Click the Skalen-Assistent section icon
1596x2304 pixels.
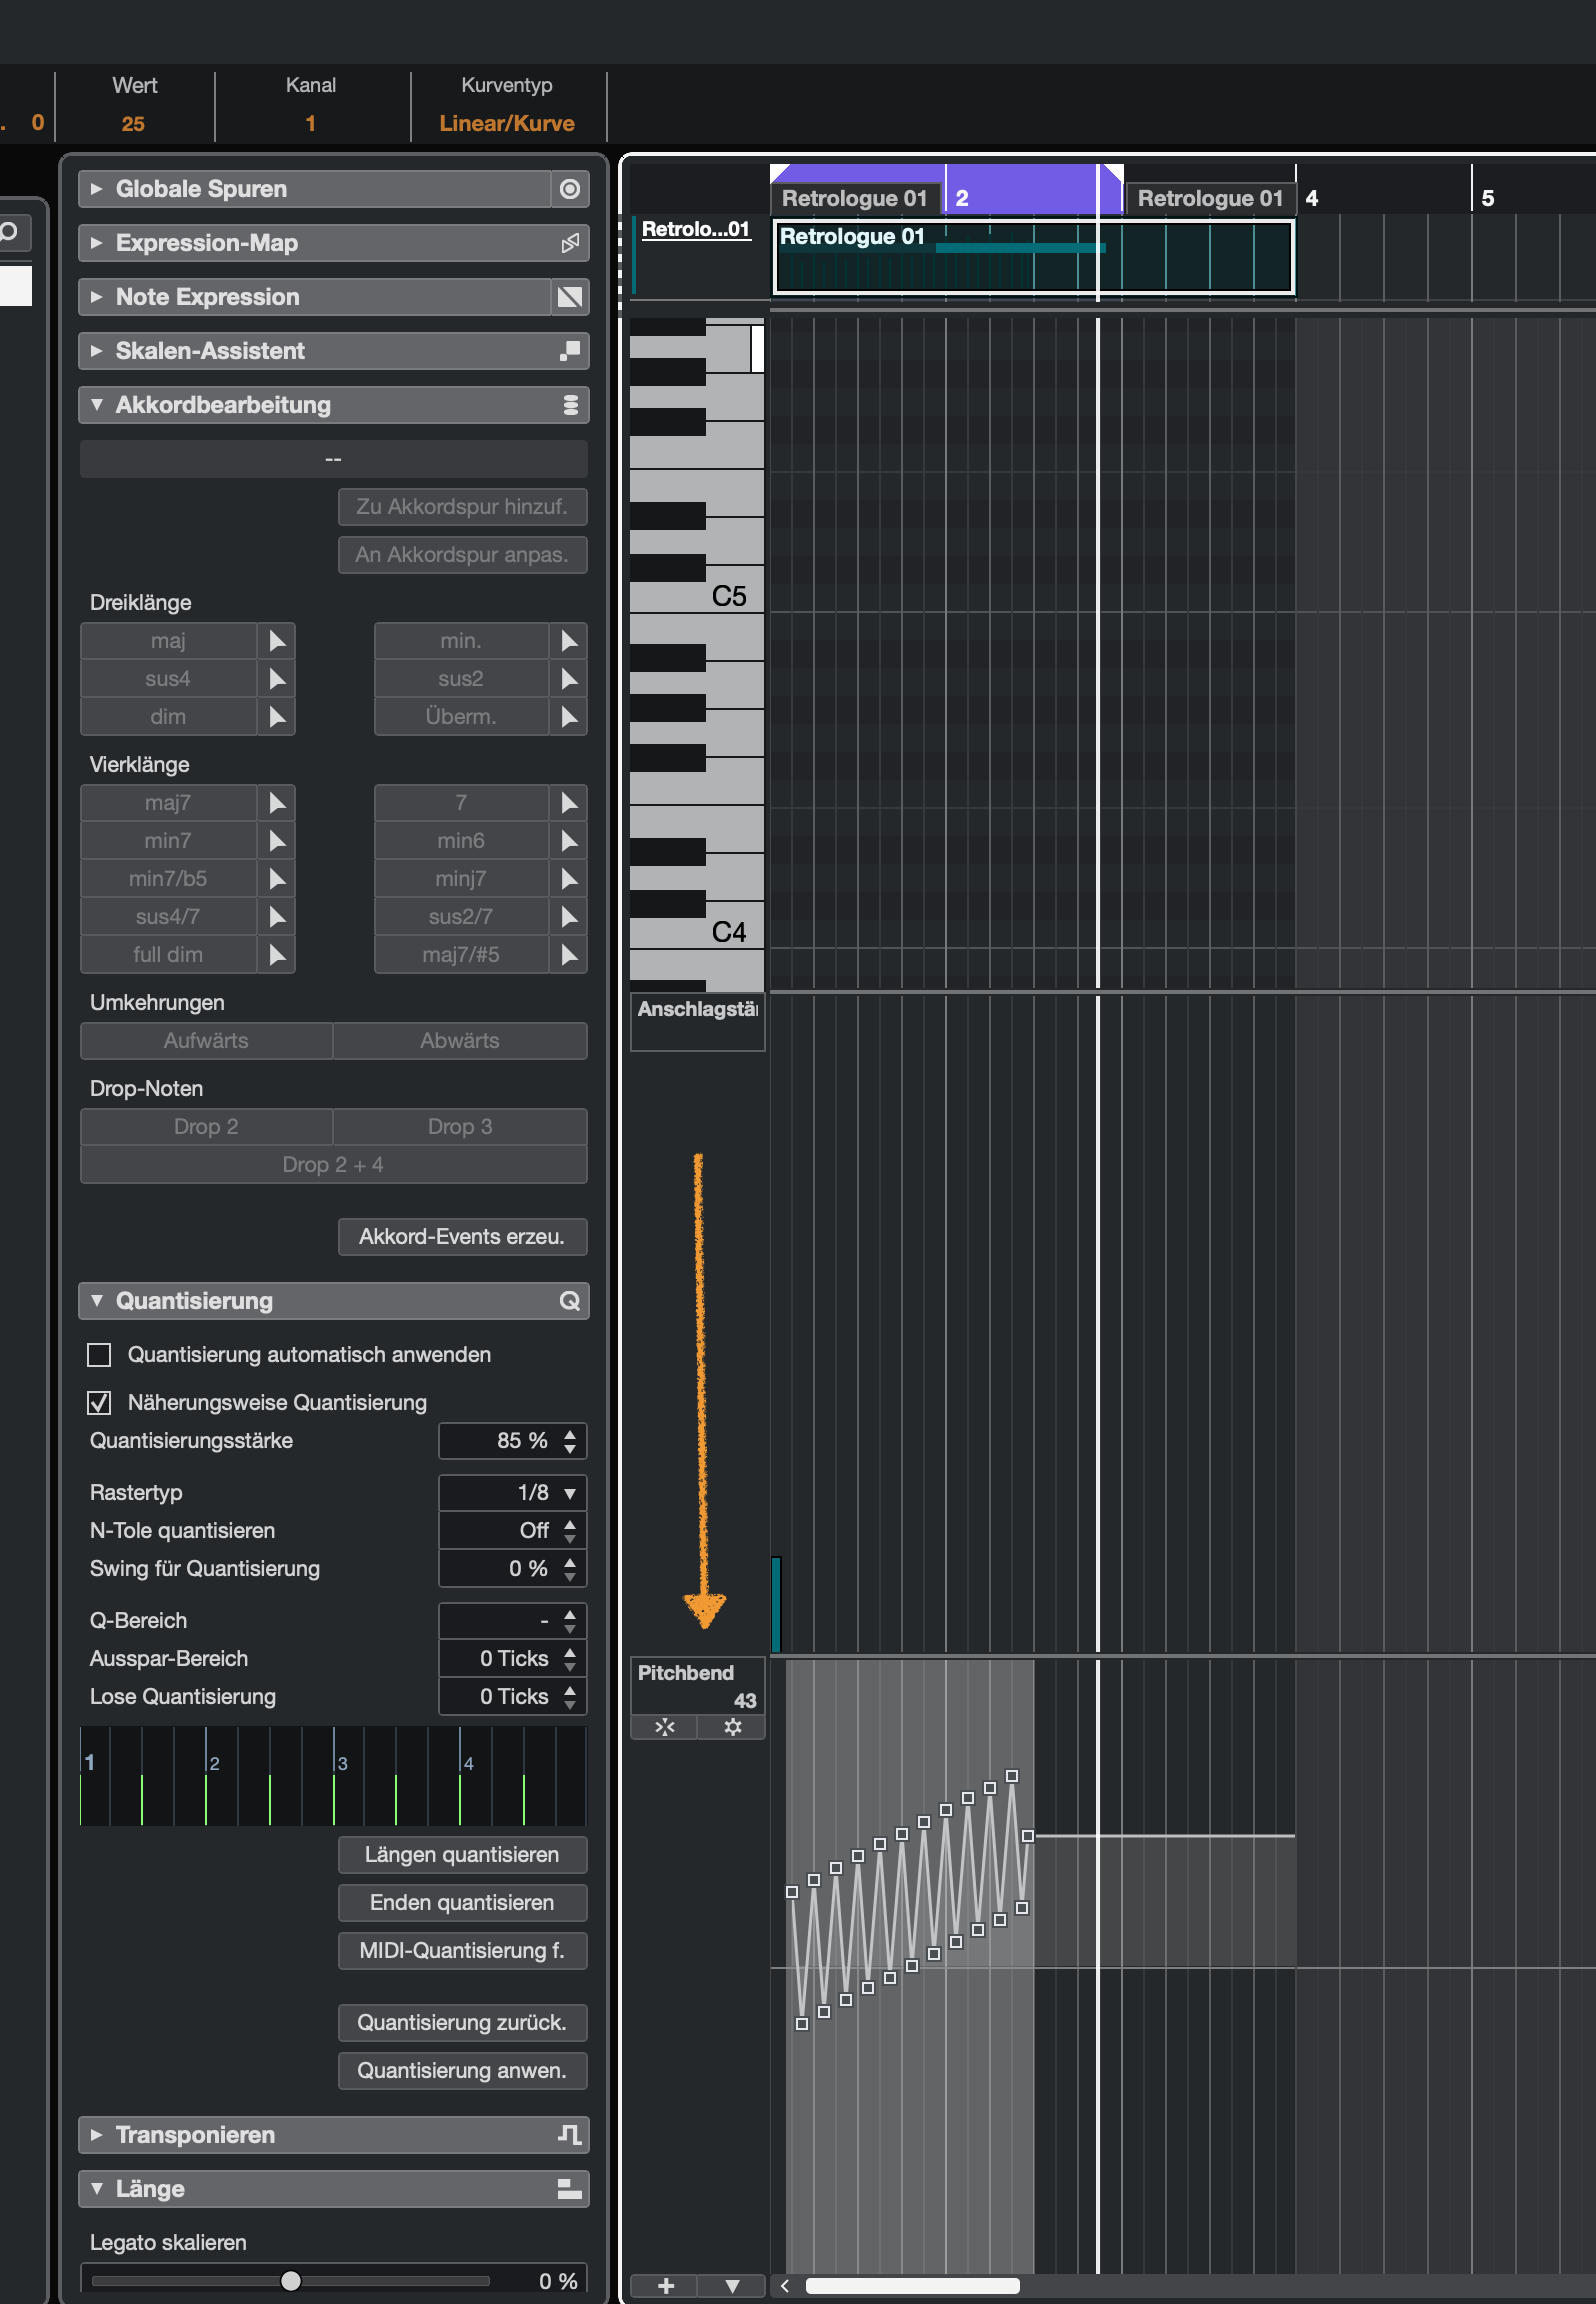click(x=569, y=351)
